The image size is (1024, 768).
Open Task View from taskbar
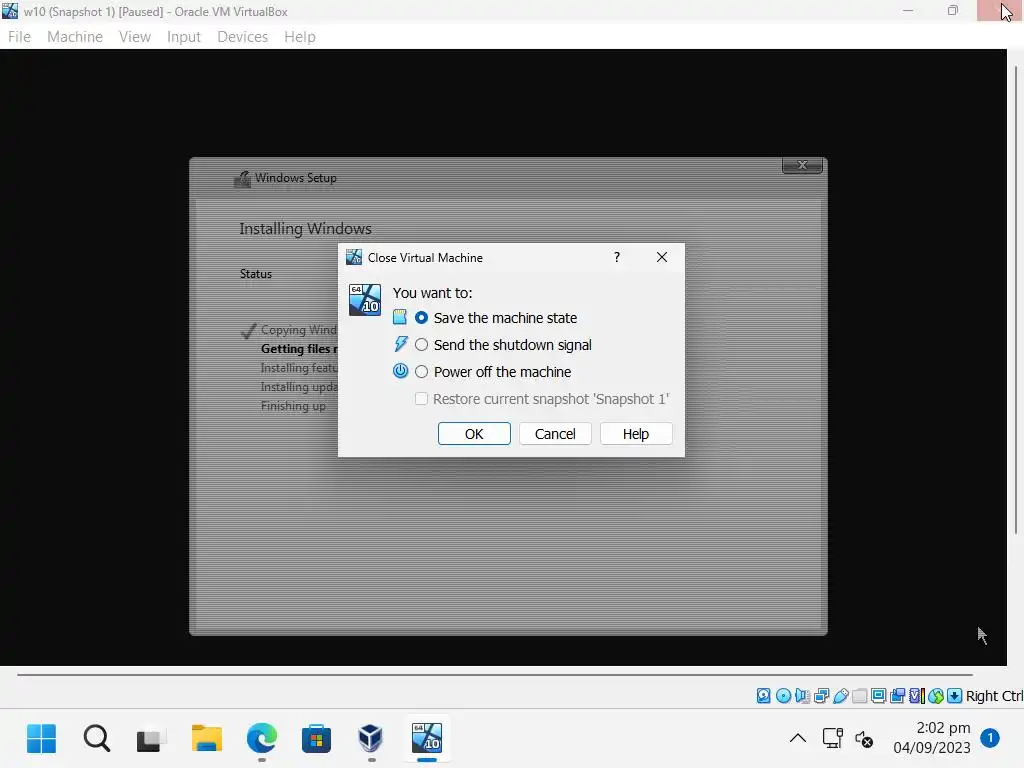(x=152, y=739)
